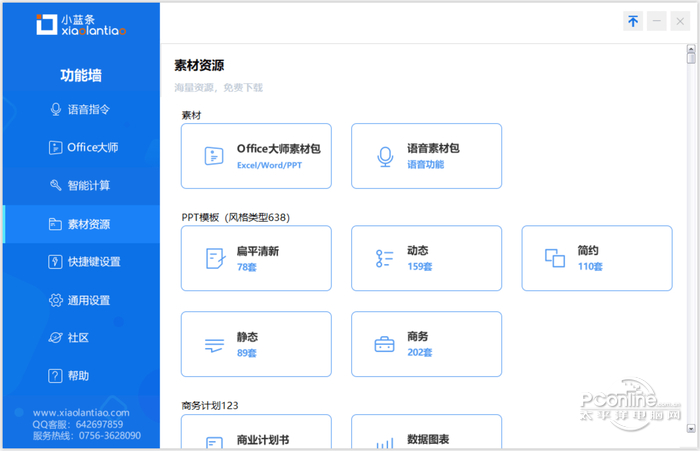Open the 商务 template card with 202套
700x451 pixels.
(426, 344)
